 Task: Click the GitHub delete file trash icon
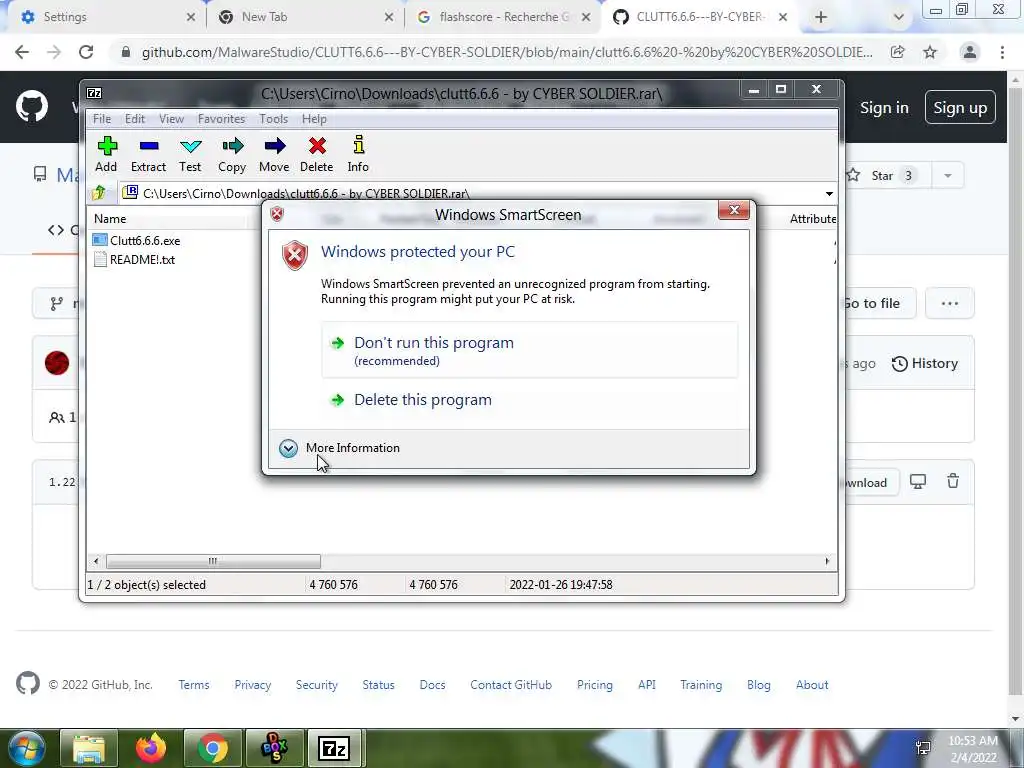pyautogui.click(x=953, y=481)
